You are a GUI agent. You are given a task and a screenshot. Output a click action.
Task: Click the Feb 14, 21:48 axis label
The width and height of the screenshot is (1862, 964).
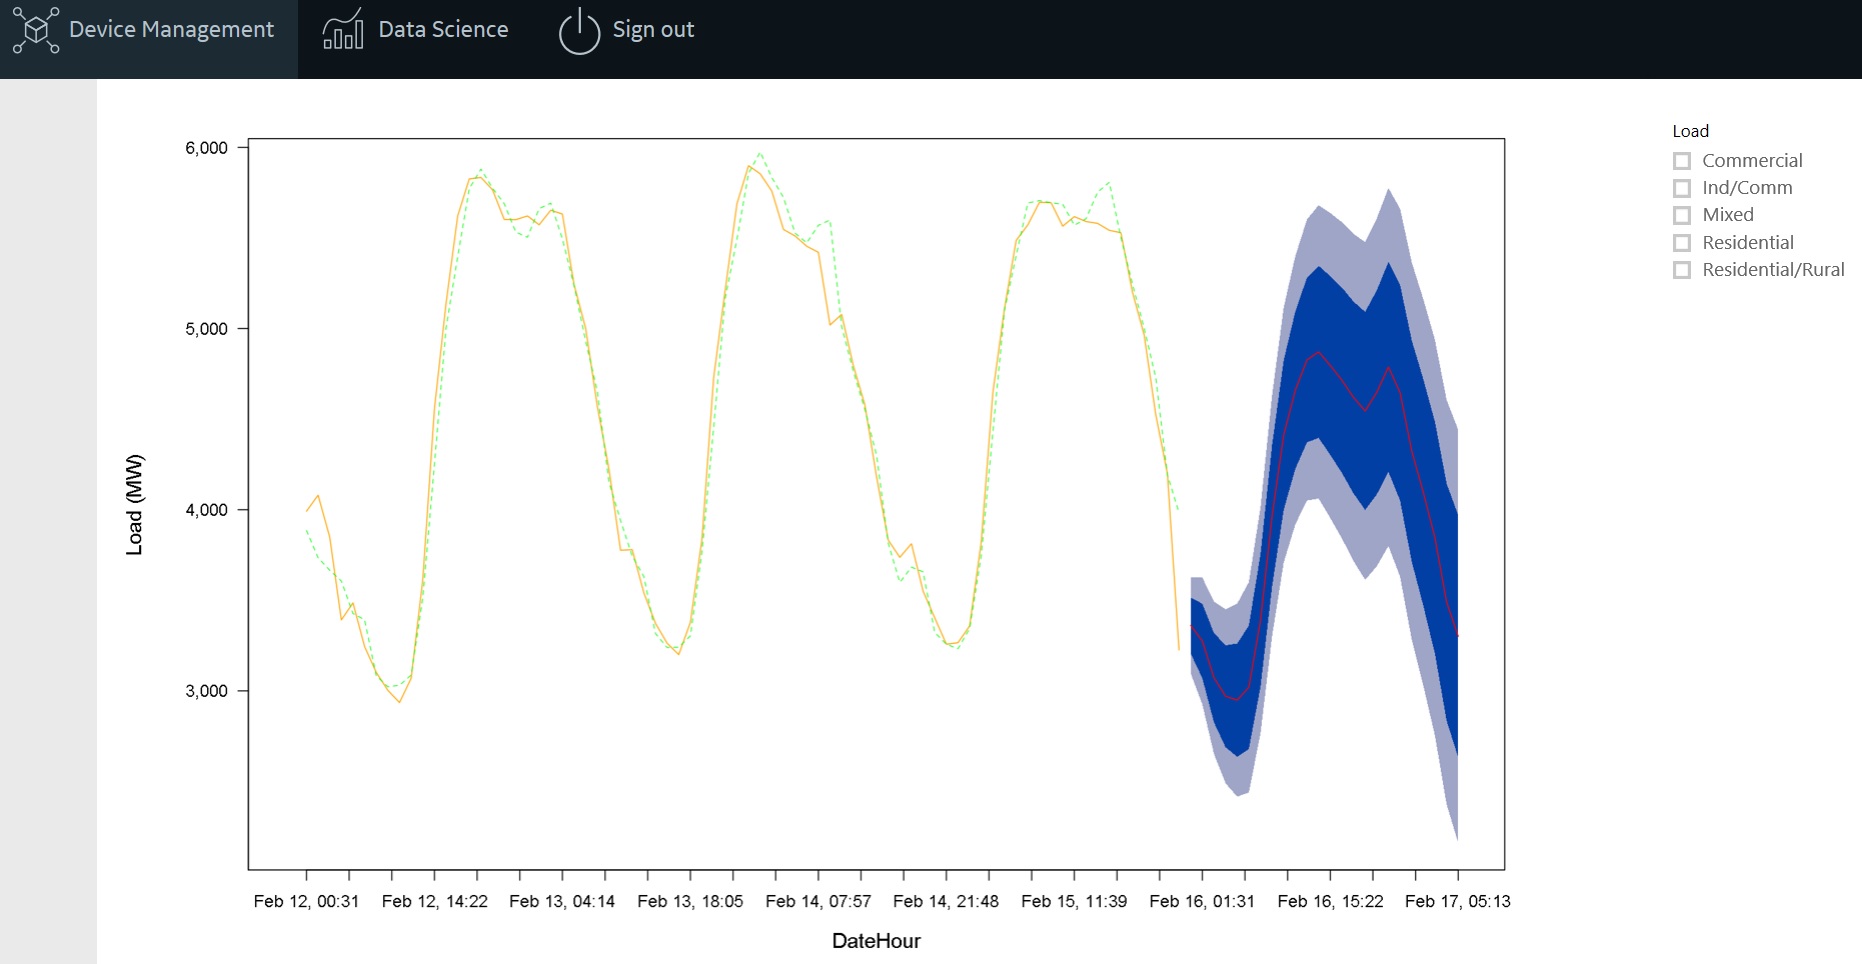tap(946, 902)
